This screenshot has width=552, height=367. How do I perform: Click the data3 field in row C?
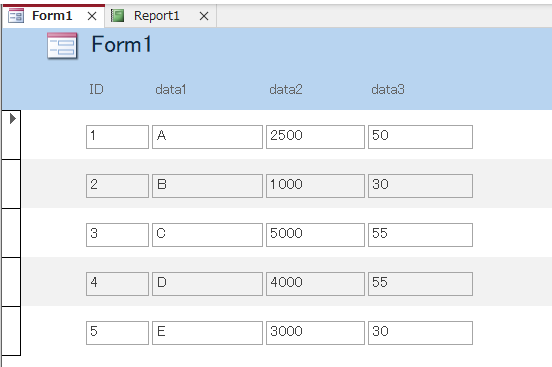coord(420,235)
